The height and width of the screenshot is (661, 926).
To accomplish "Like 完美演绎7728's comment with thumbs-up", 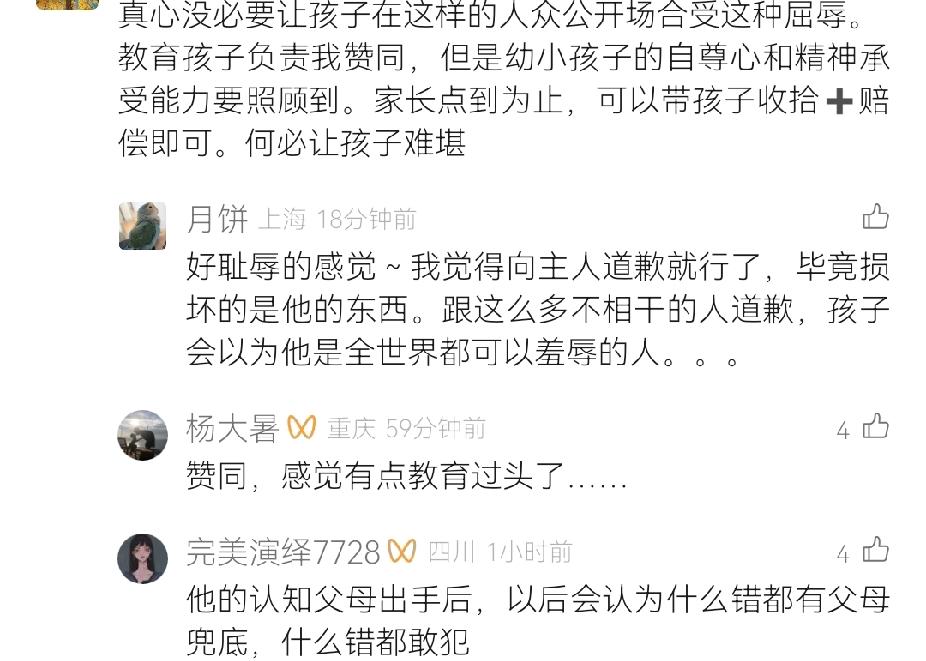I will click(875, 549).
